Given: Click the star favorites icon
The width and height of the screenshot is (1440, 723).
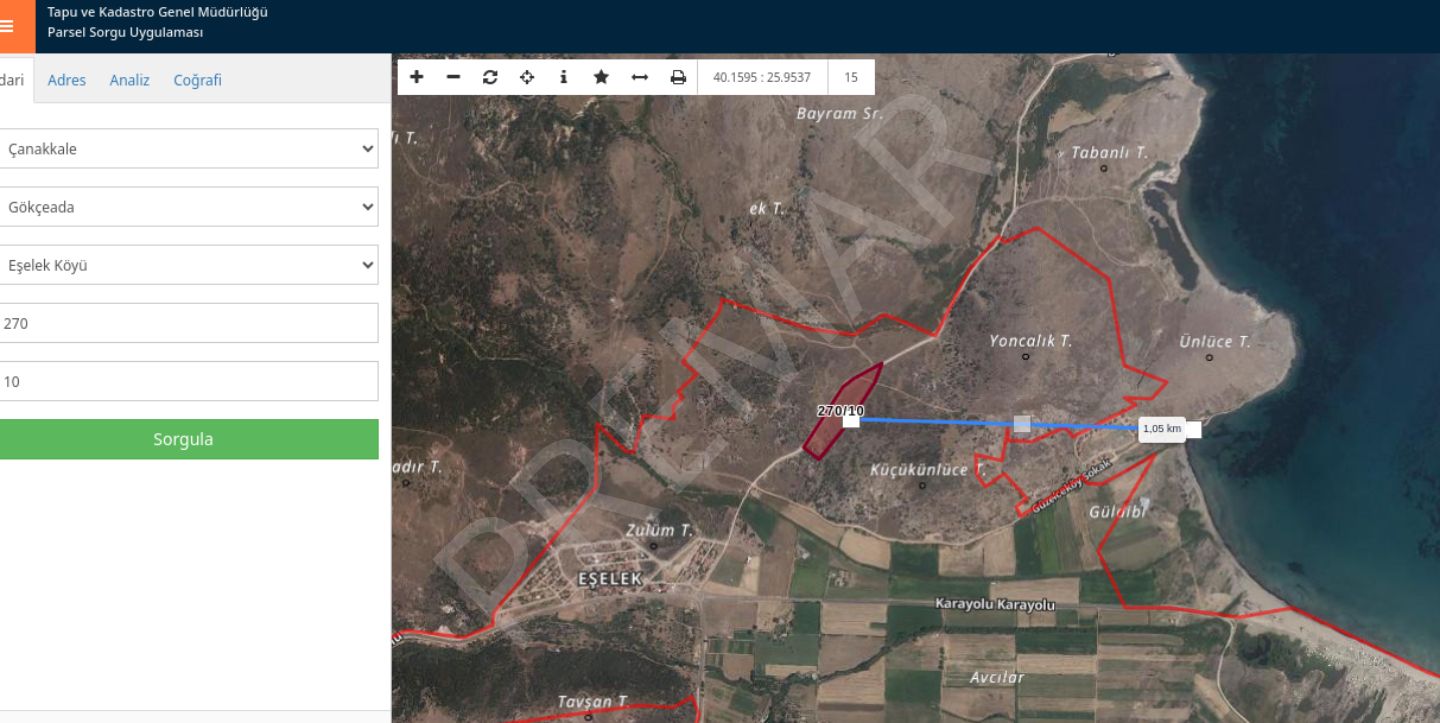Looking at the screenshot, I should coord(601,77).
